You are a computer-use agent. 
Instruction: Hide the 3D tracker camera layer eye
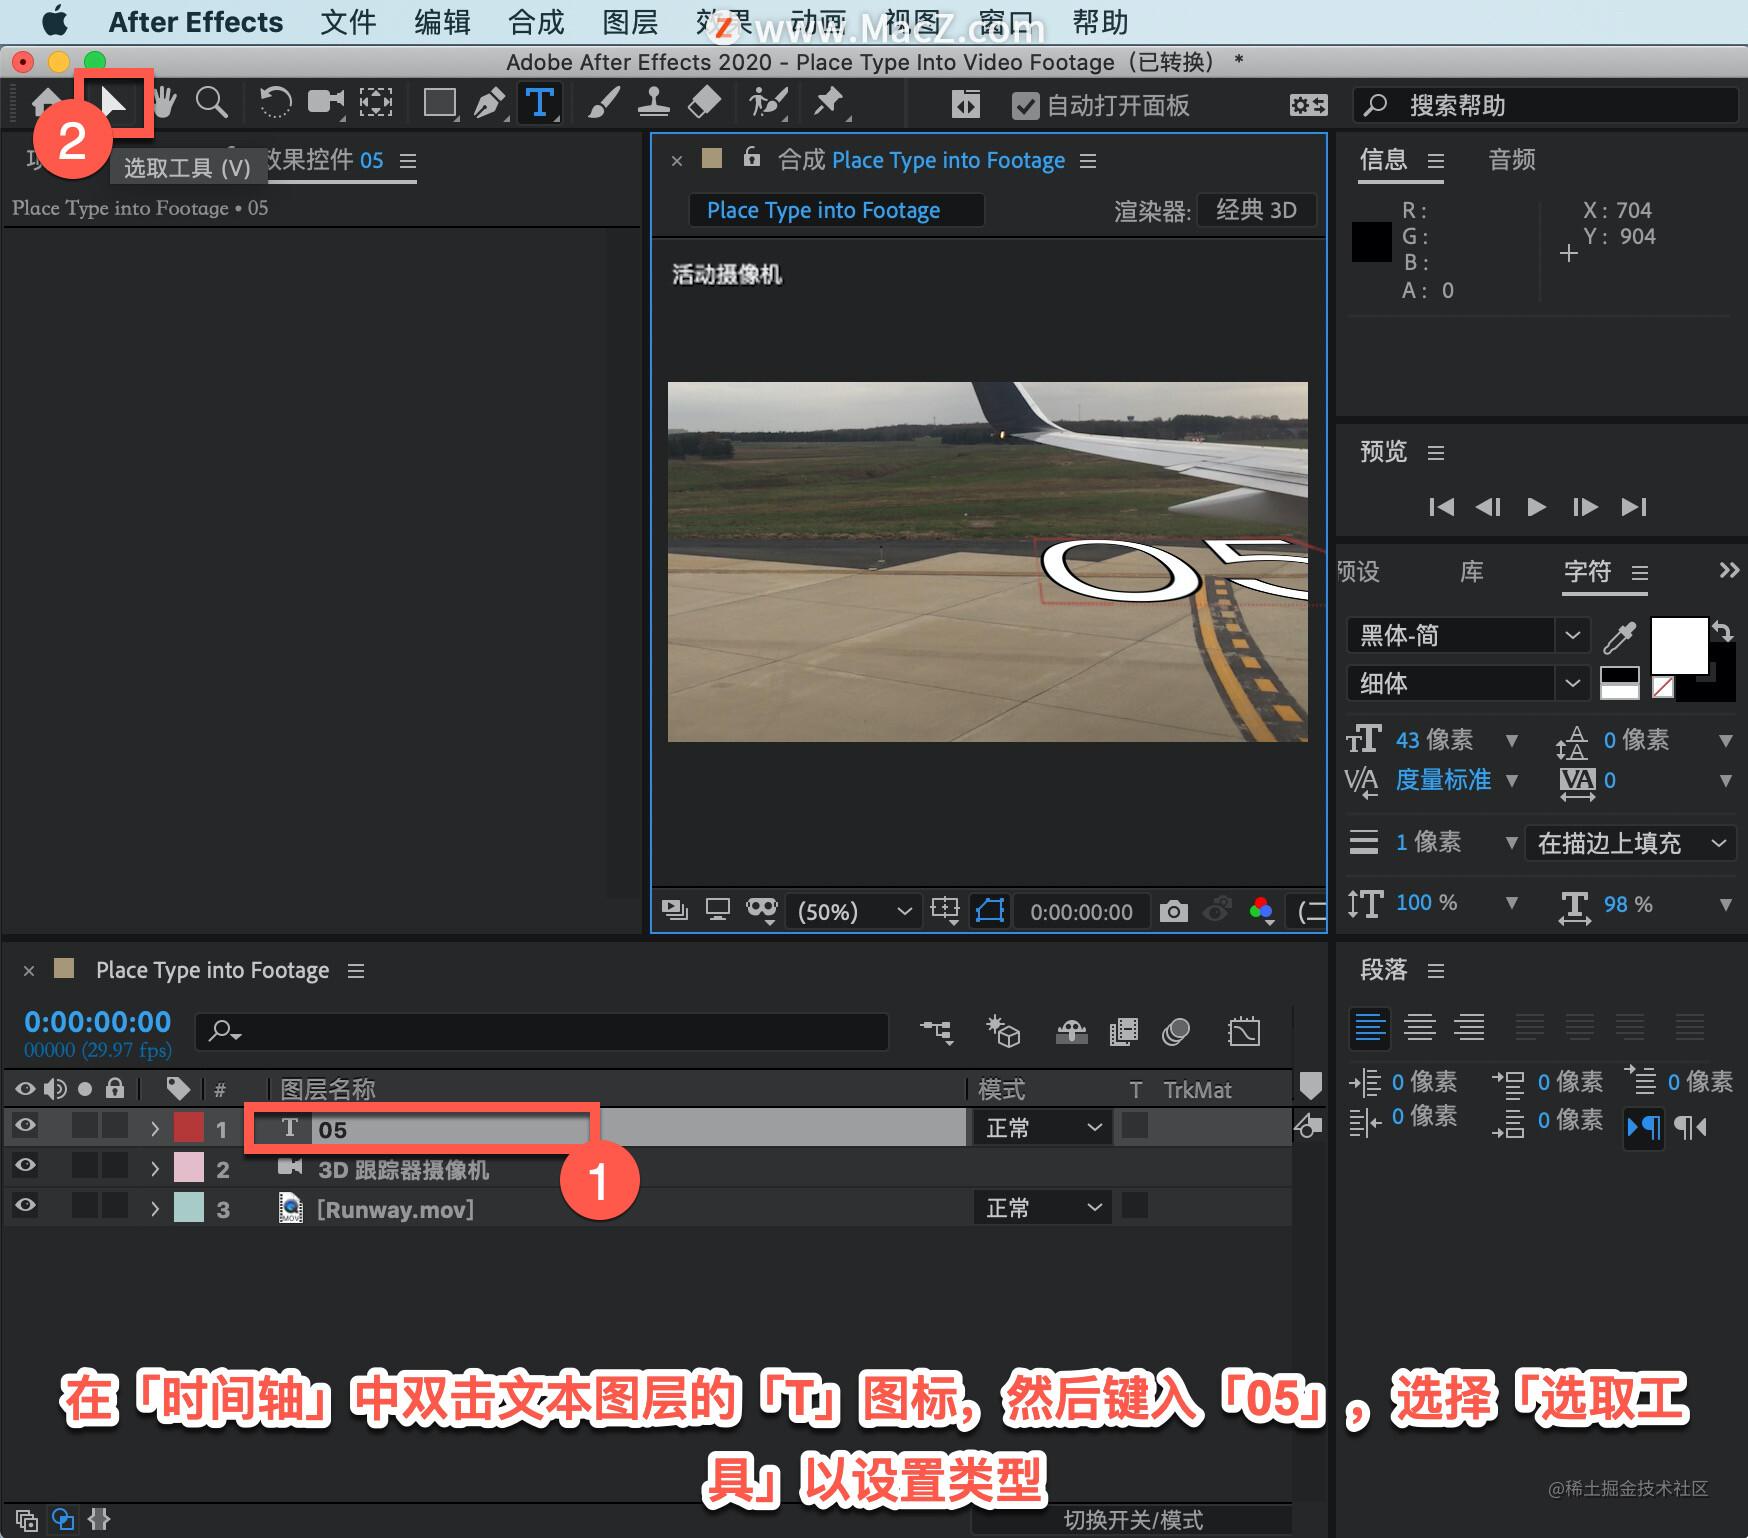tap(25, 1165)
